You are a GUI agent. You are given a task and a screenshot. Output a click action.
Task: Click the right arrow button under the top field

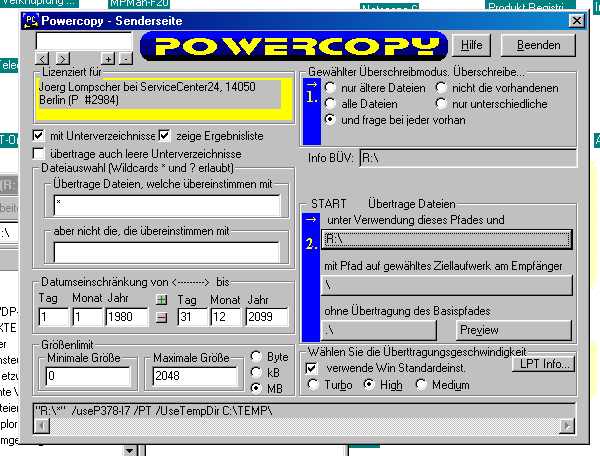point(63,58)
